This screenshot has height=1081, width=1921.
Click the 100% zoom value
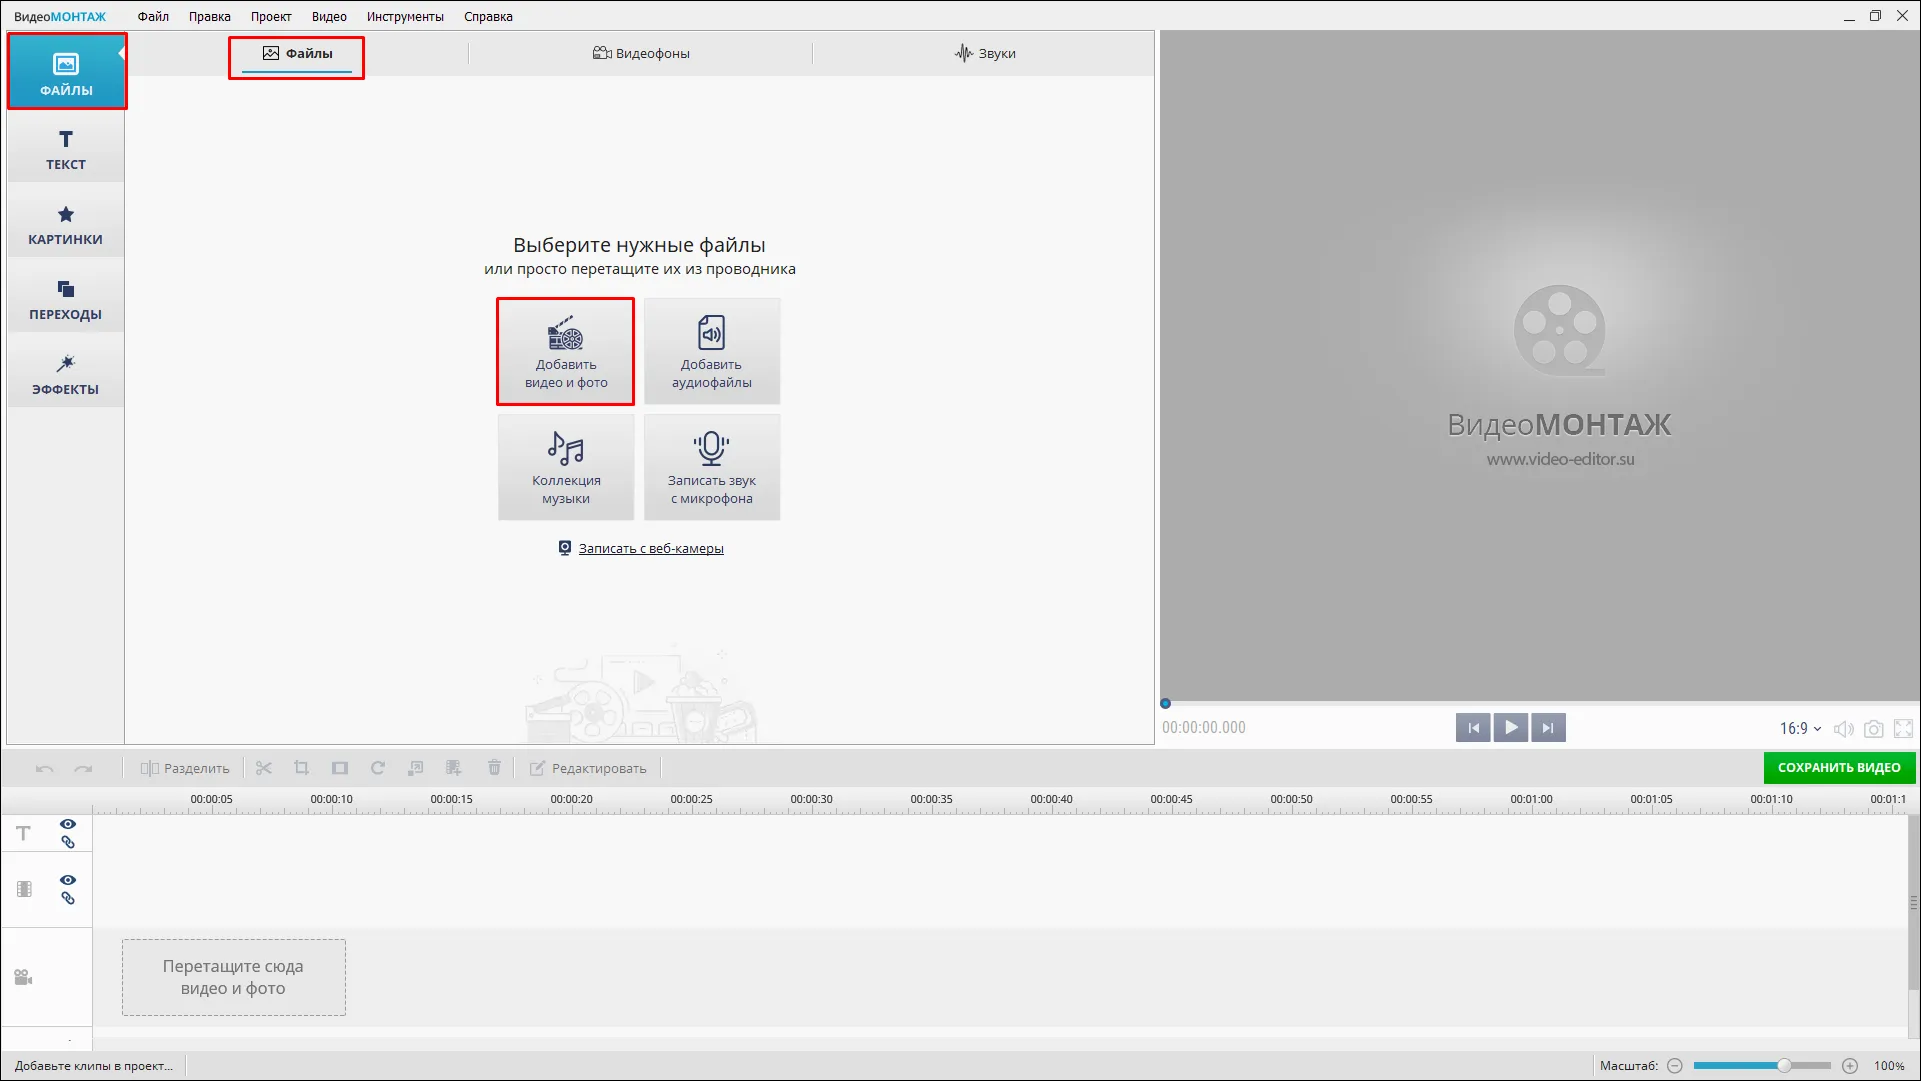coord(1889,1066)
